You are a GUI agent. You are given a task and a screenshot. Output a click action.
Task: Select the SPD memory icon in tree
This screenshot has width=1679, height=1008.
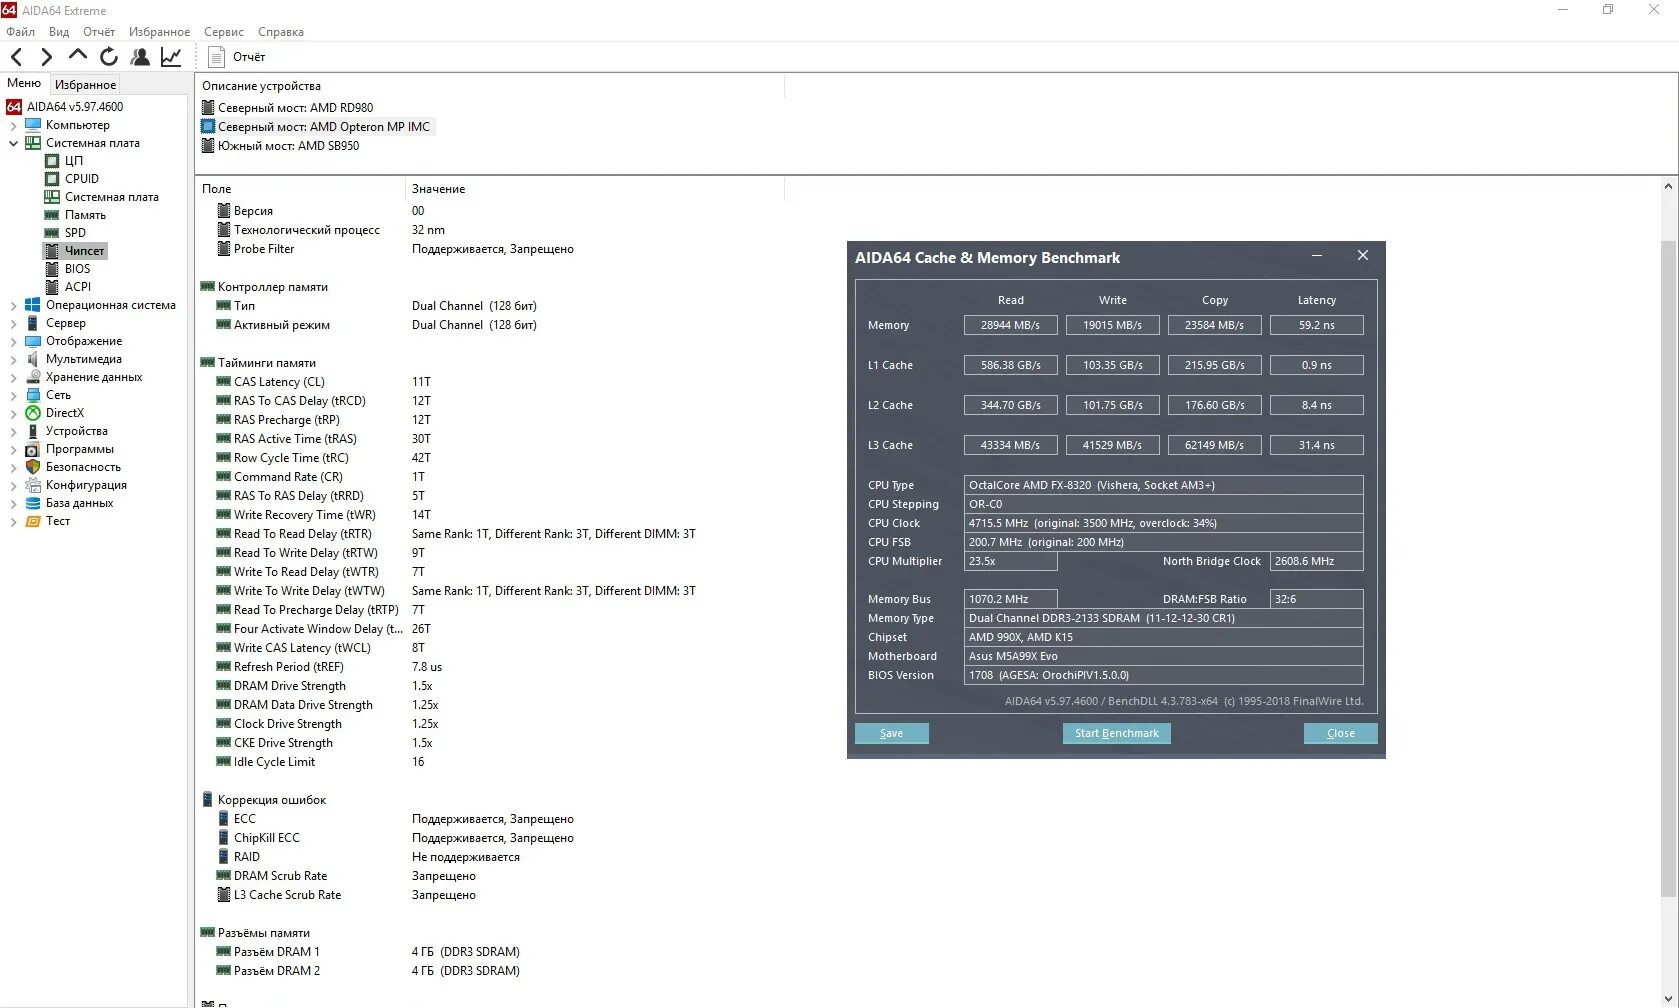[52, 233]
